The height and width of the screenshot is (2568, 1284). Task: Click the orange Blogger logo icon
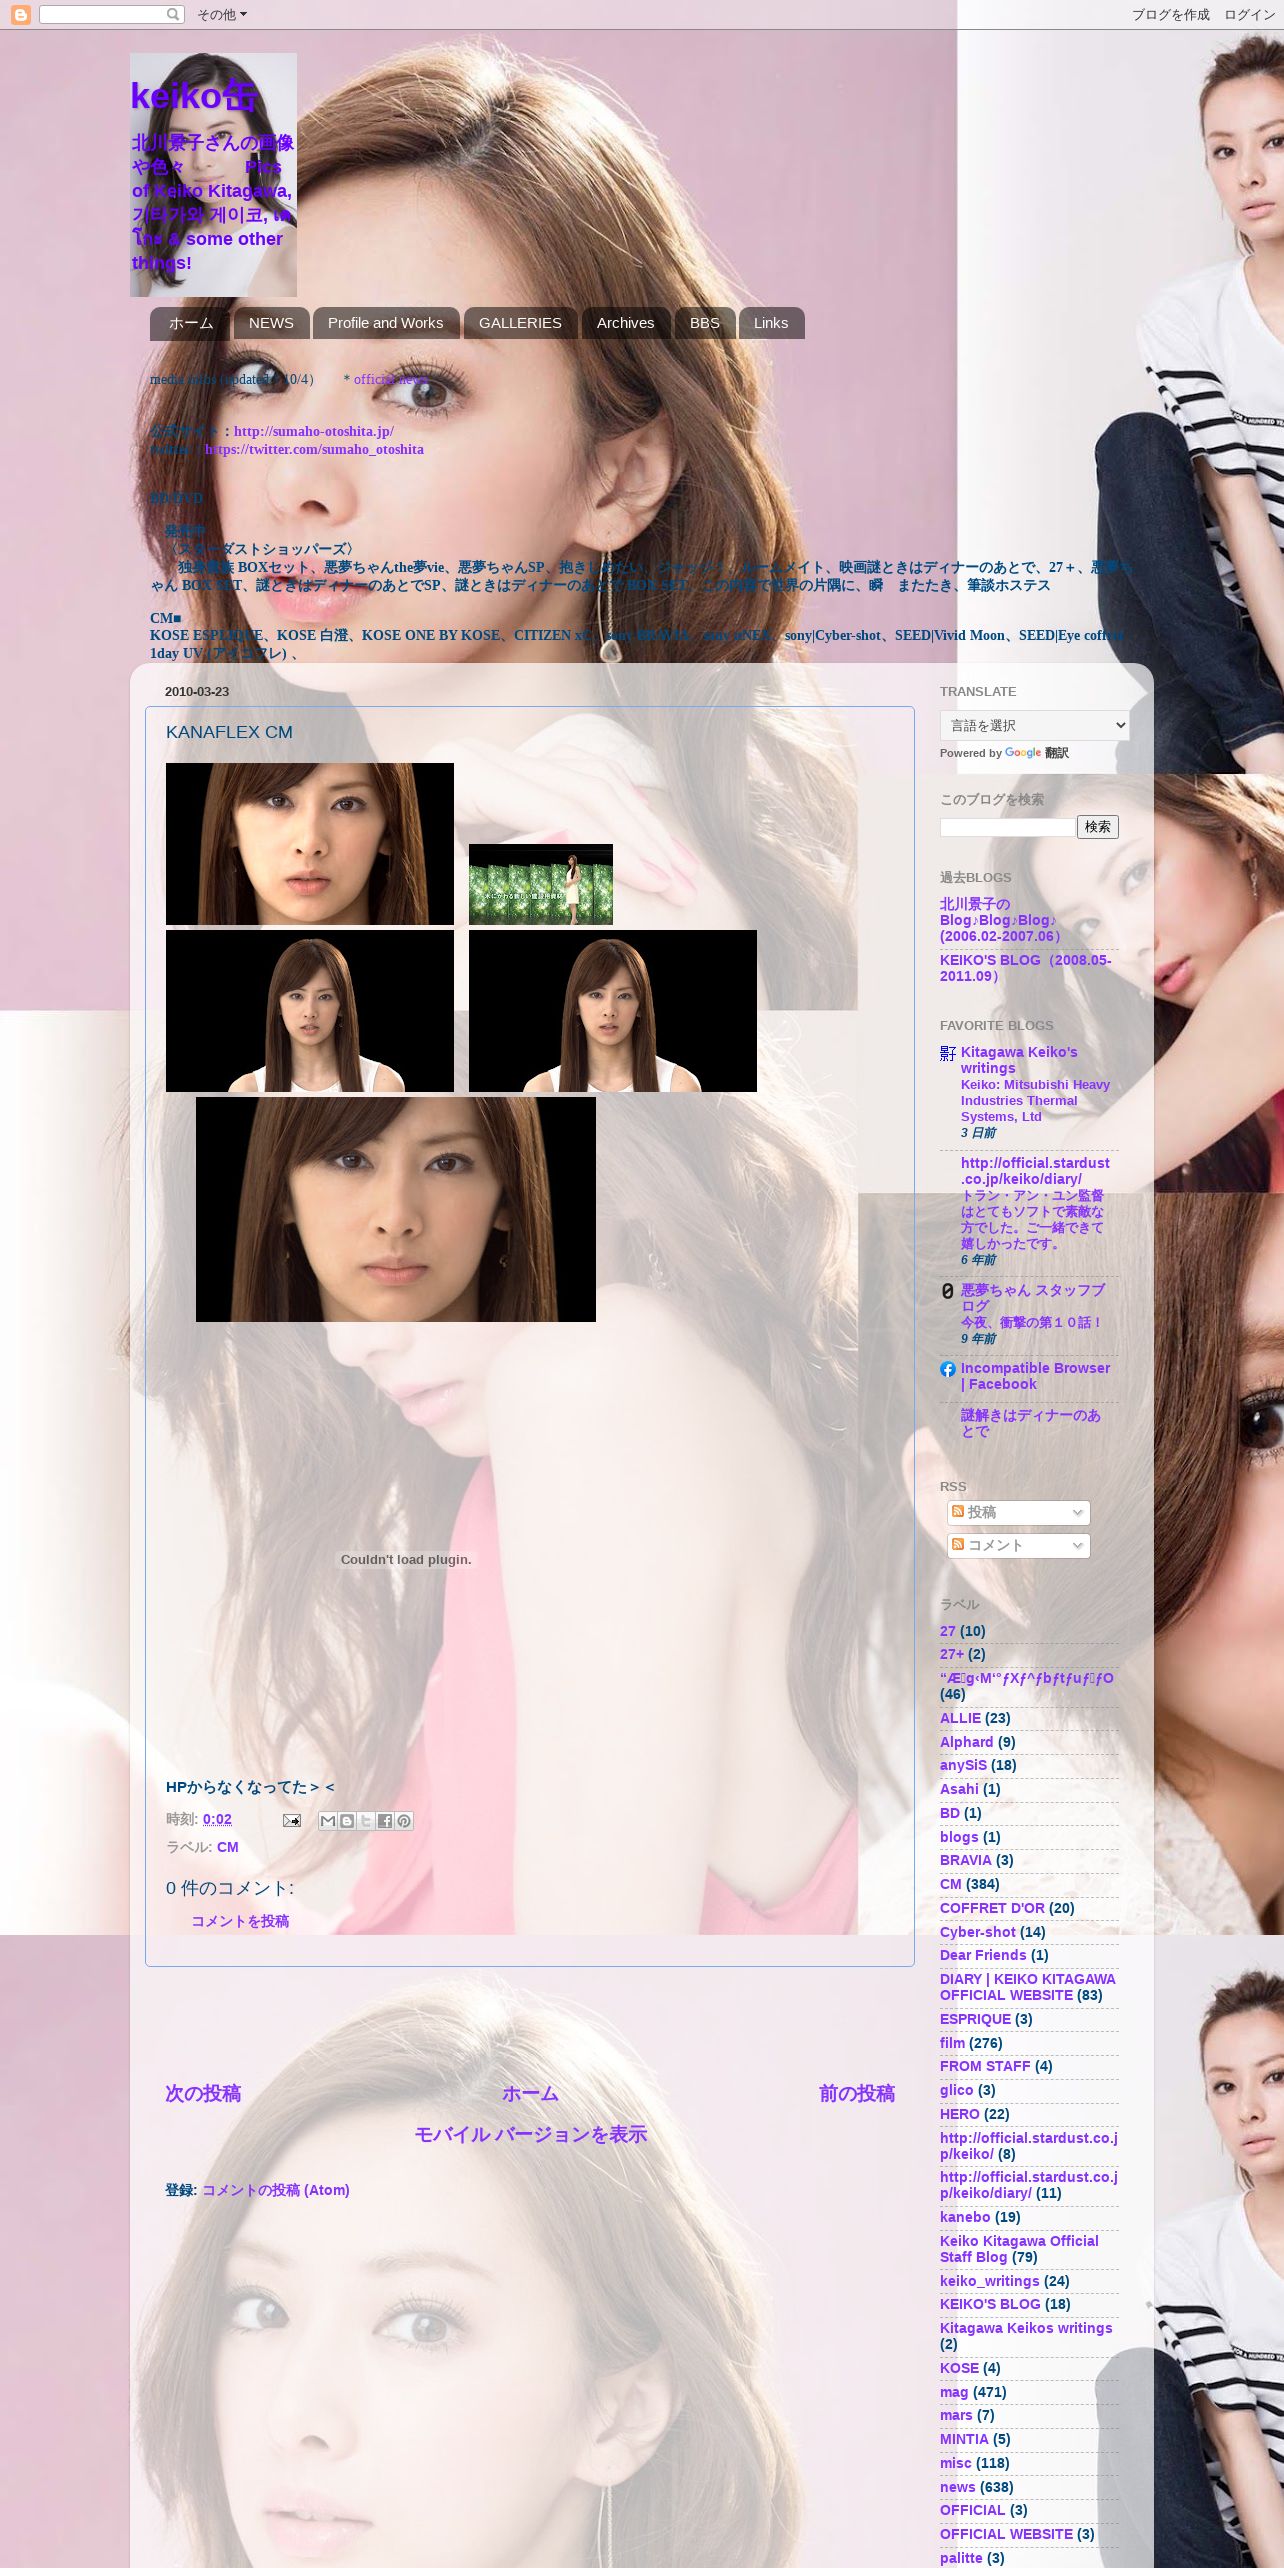20,14
